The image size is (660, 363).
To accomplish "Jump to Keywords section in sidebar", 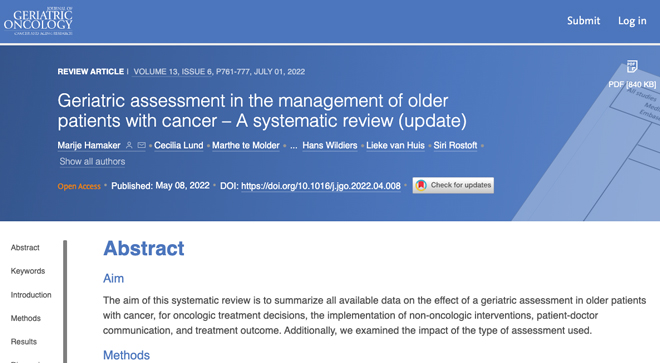I will [28, 271].
